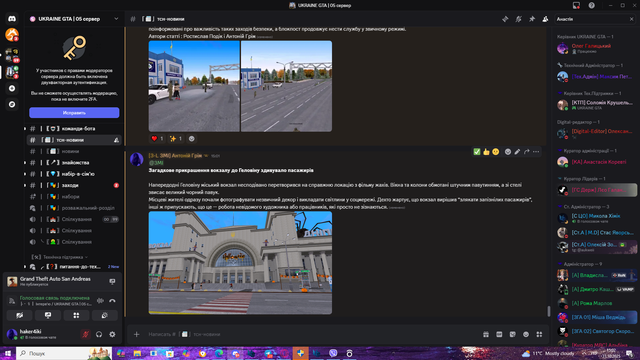This screenshot has width=640, height=360.
Task: Click the @3МІ mention in message
Action: tap(156, 163)
